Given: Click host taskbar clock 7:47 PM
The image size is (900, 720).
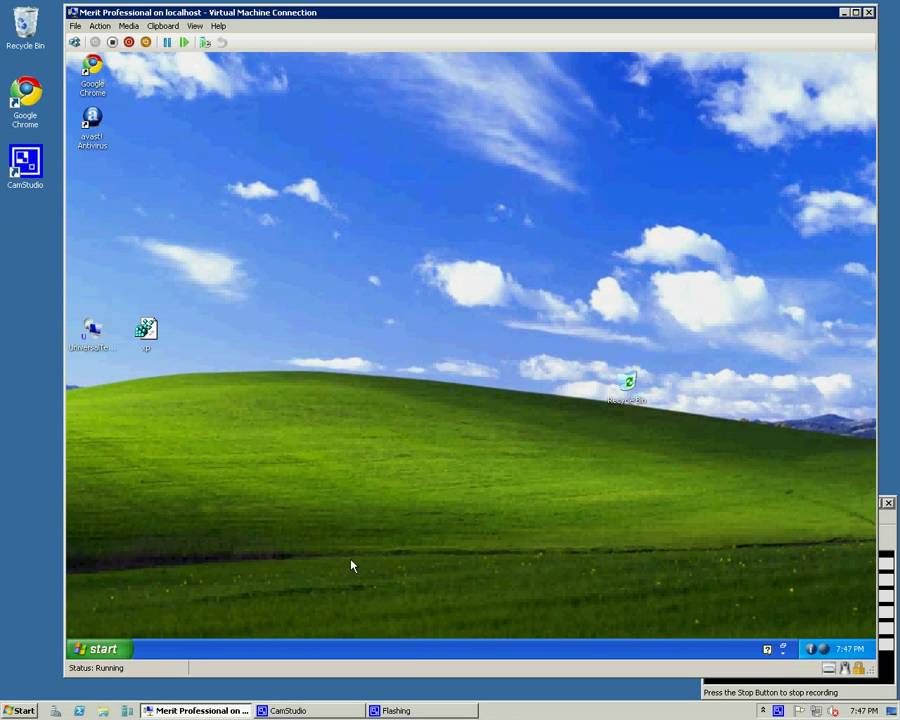Looking at the screenshot, I should point(864,711).
